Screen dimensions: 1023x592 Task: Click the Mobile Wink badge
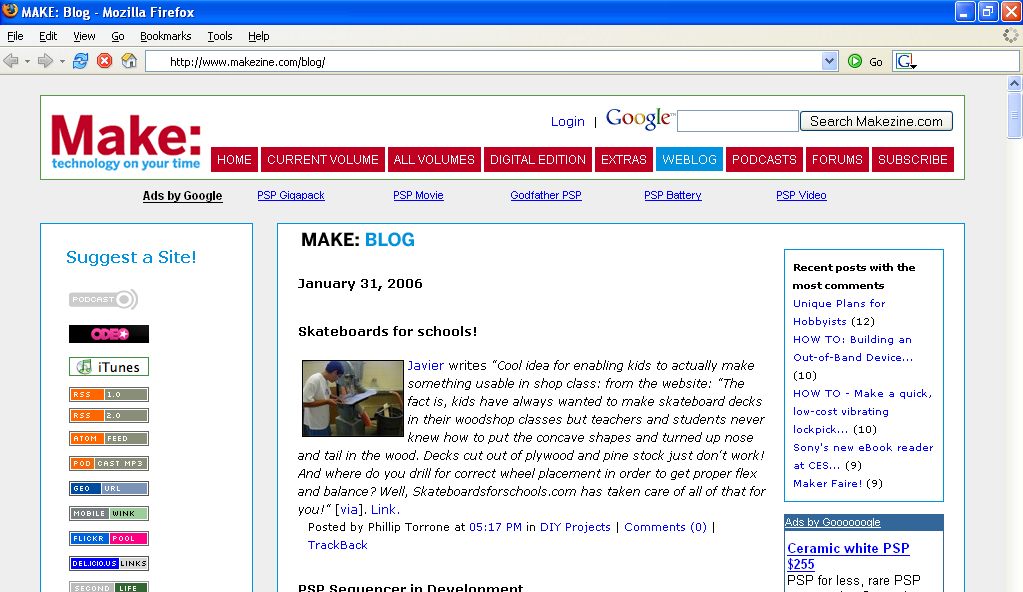coord(109,514)
